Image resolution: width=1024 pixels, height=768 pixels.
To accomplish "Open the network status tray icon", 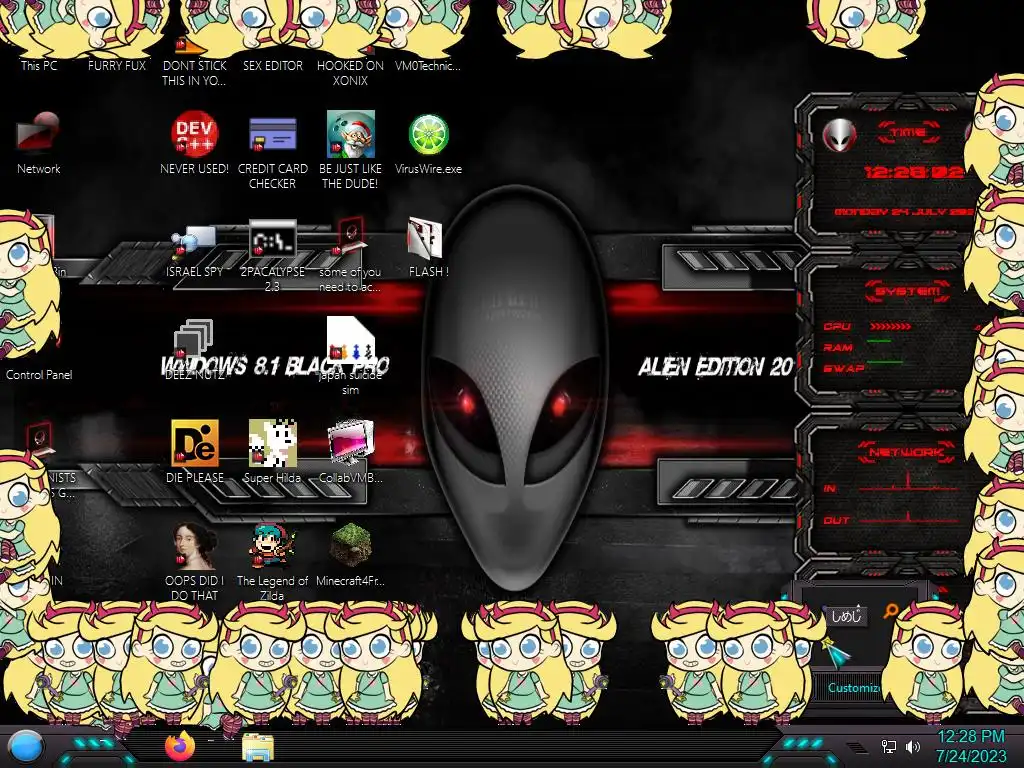I will coord(888,746).
